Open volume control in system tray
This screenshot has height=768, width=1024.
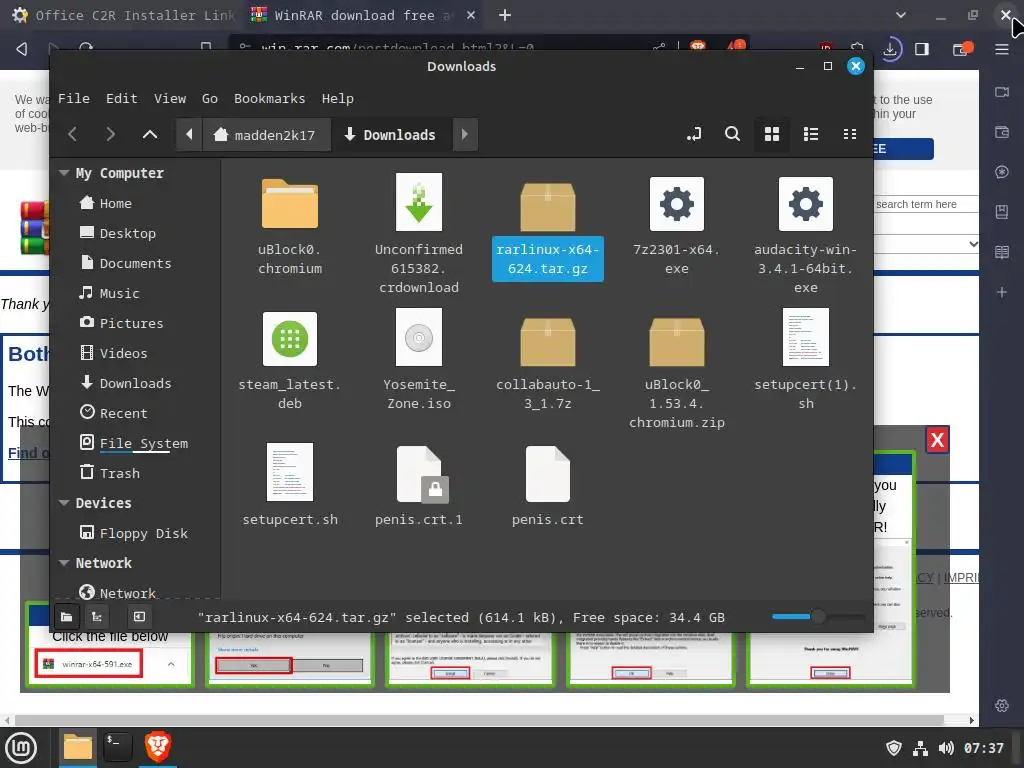946,748
